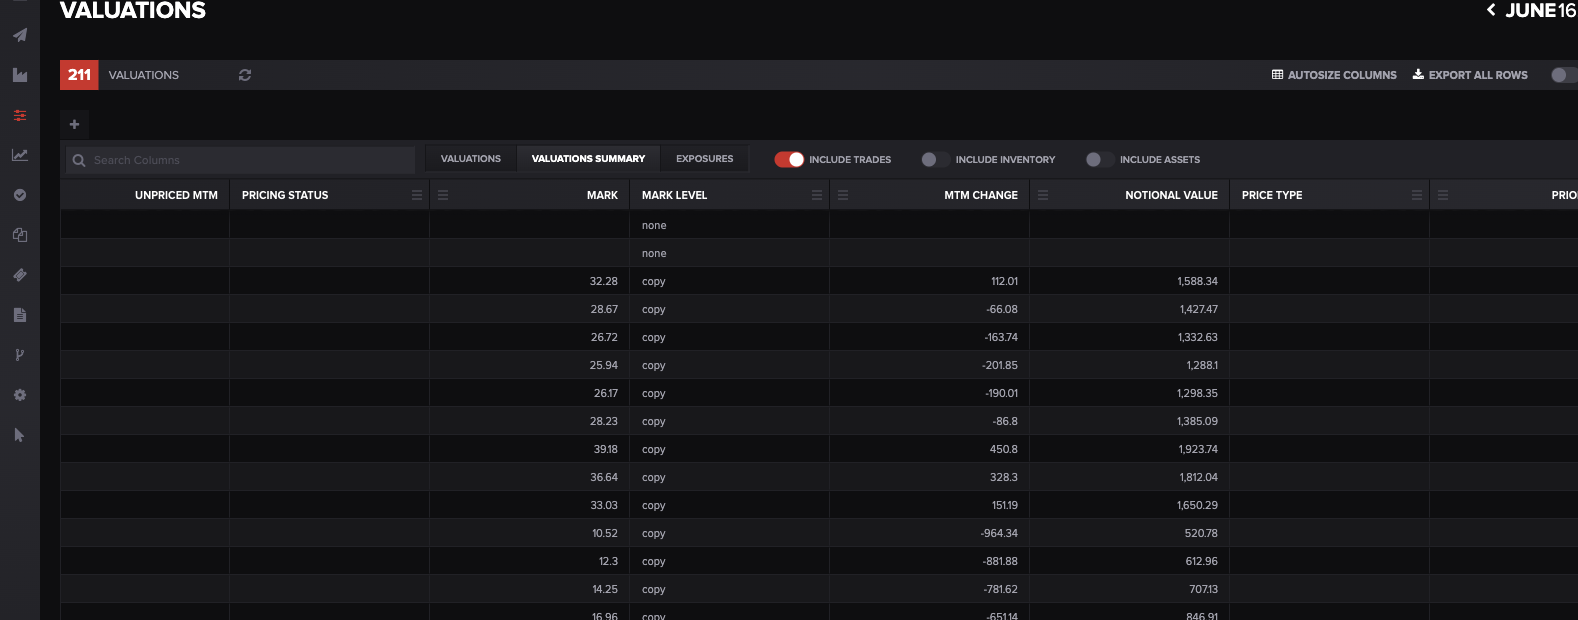The height and width of the screenshot is (620, 1578).
Task: Select MTM change -163.74 cell
Action: pyautogui.click(x=929, y=337)
